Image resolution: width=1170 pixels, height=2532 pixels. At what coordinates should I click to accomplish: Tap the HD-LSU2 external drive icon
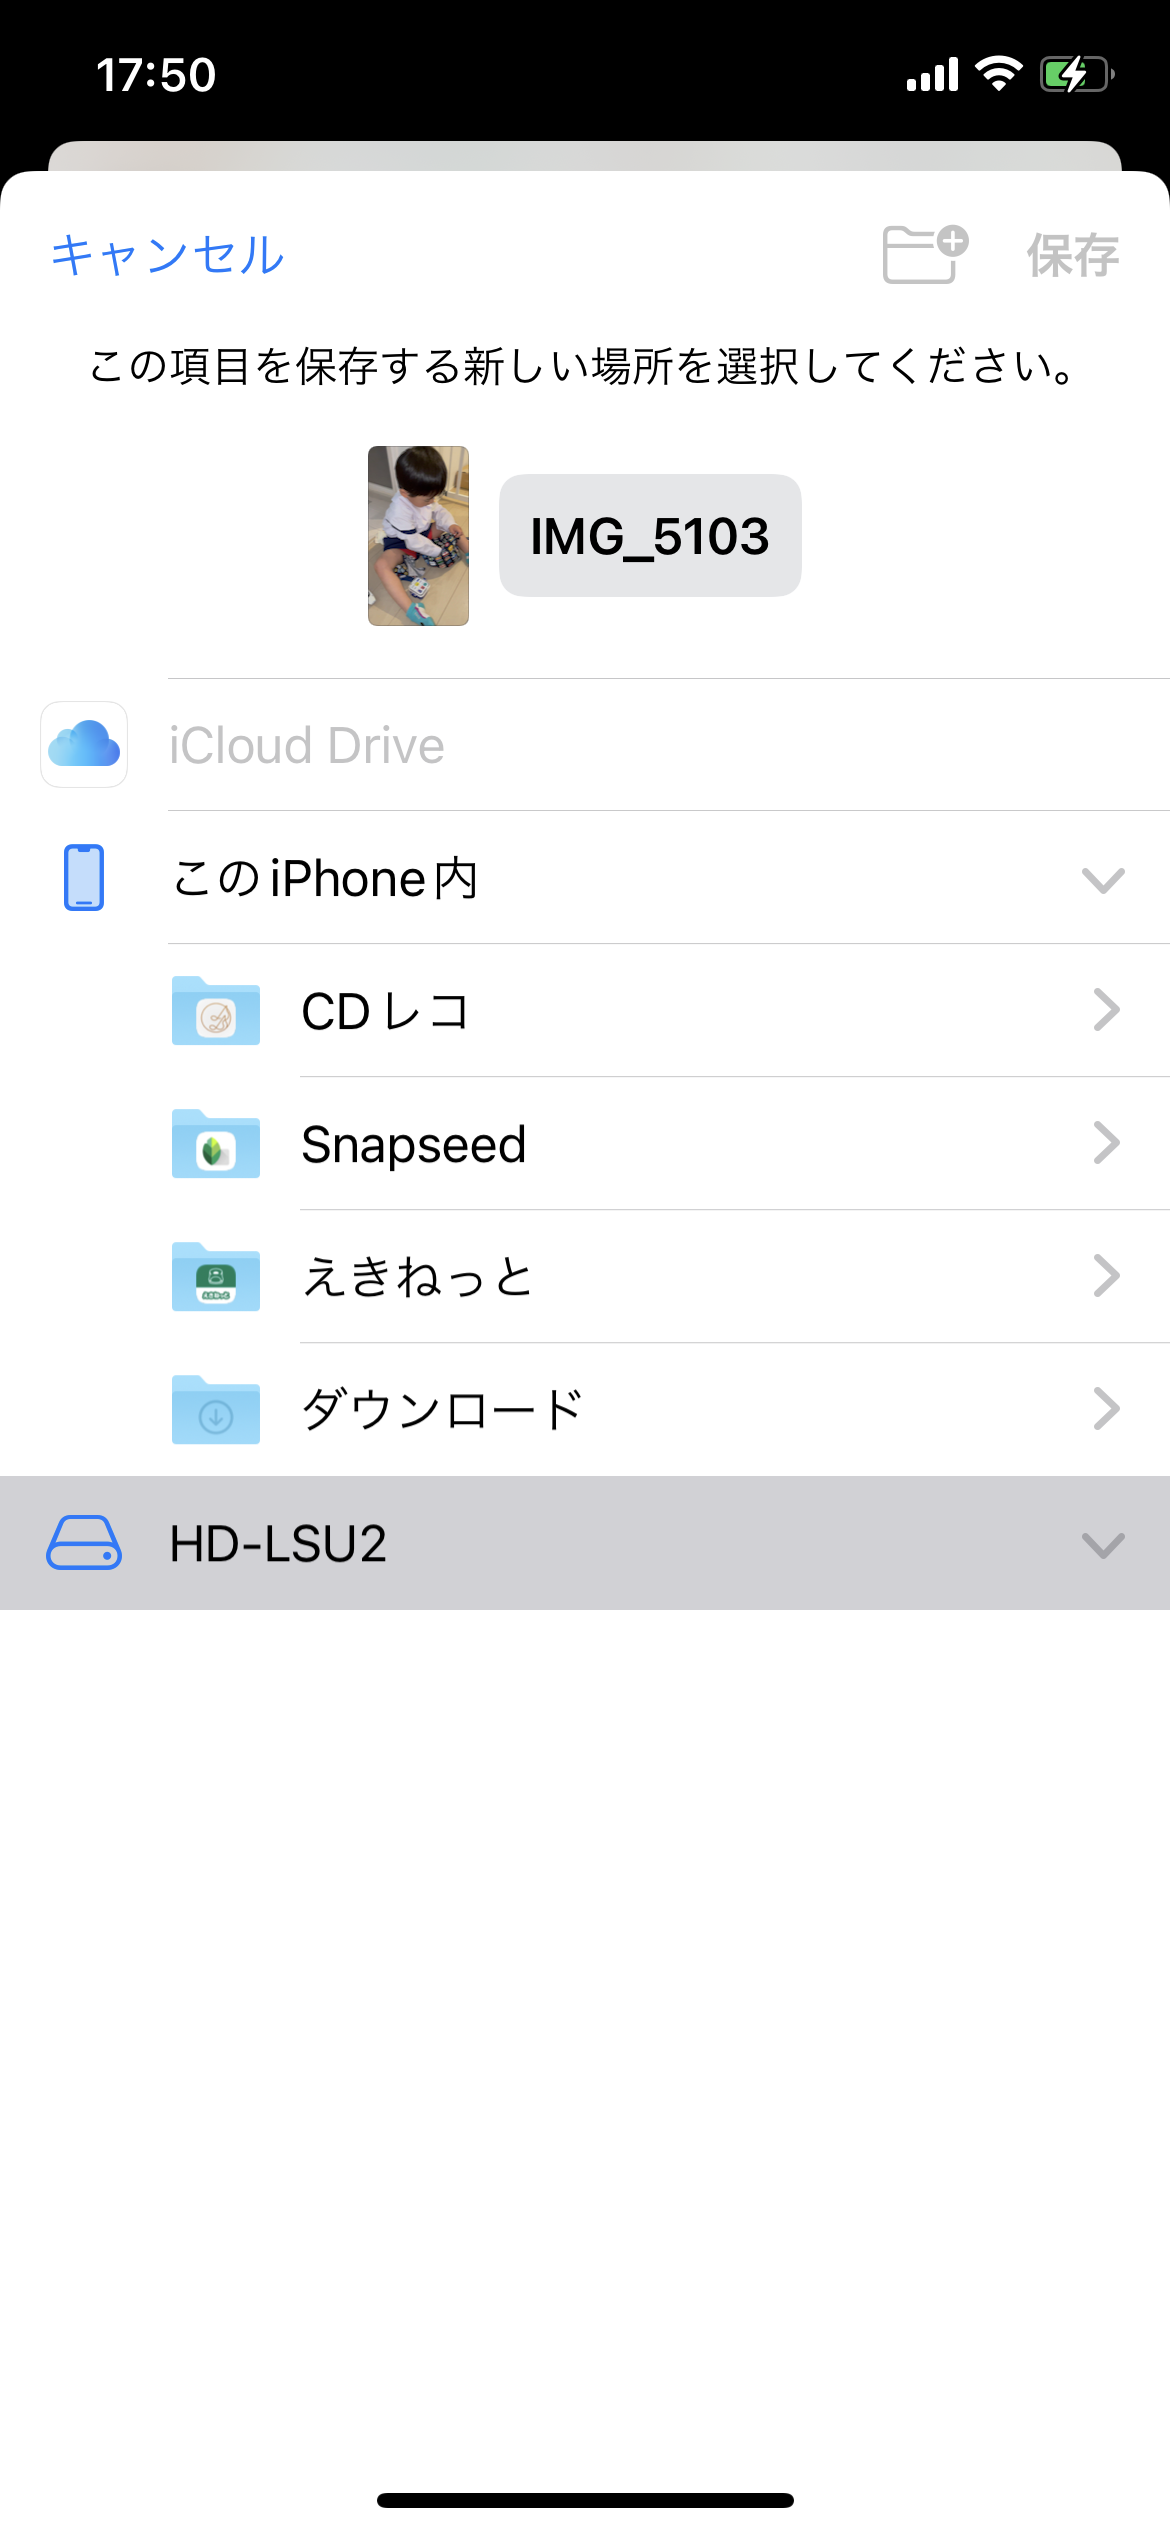pyautogui.click(x=84, y=1543)
